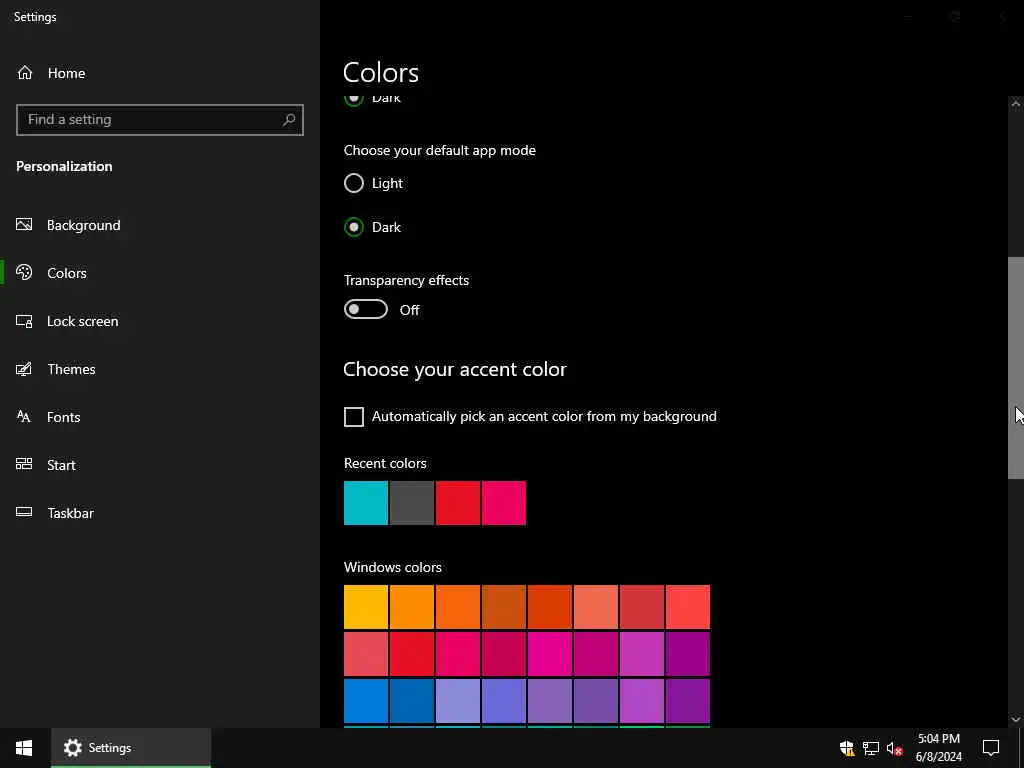Pick the teal recent color
The image size is (1024, 768).
click(366, 503)
